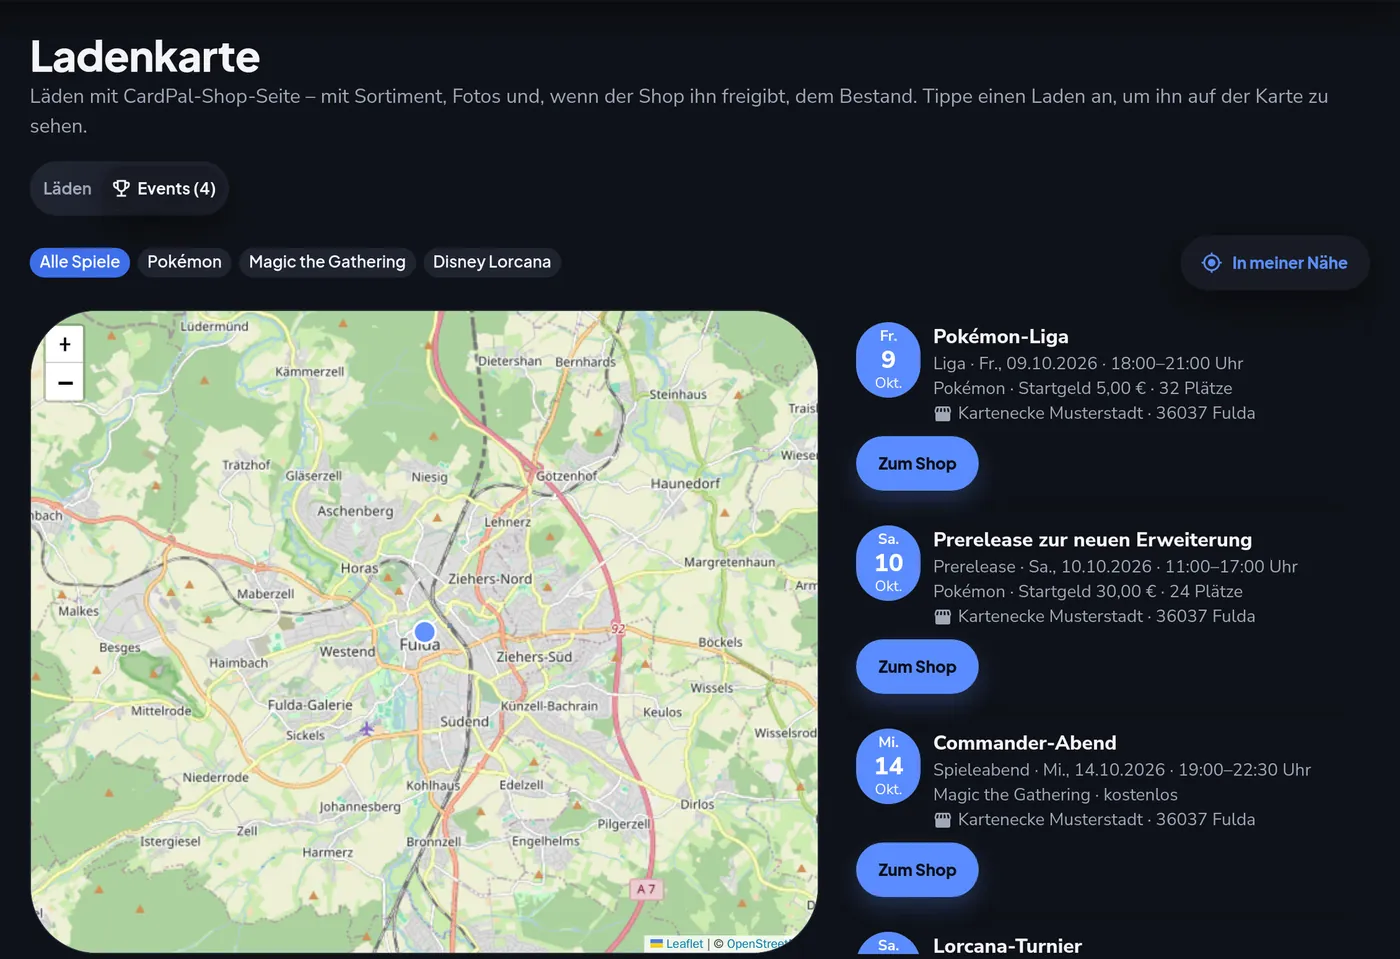Filter events by Pokémon
This screenshot has width=1400, height=959.
(184, 262)
